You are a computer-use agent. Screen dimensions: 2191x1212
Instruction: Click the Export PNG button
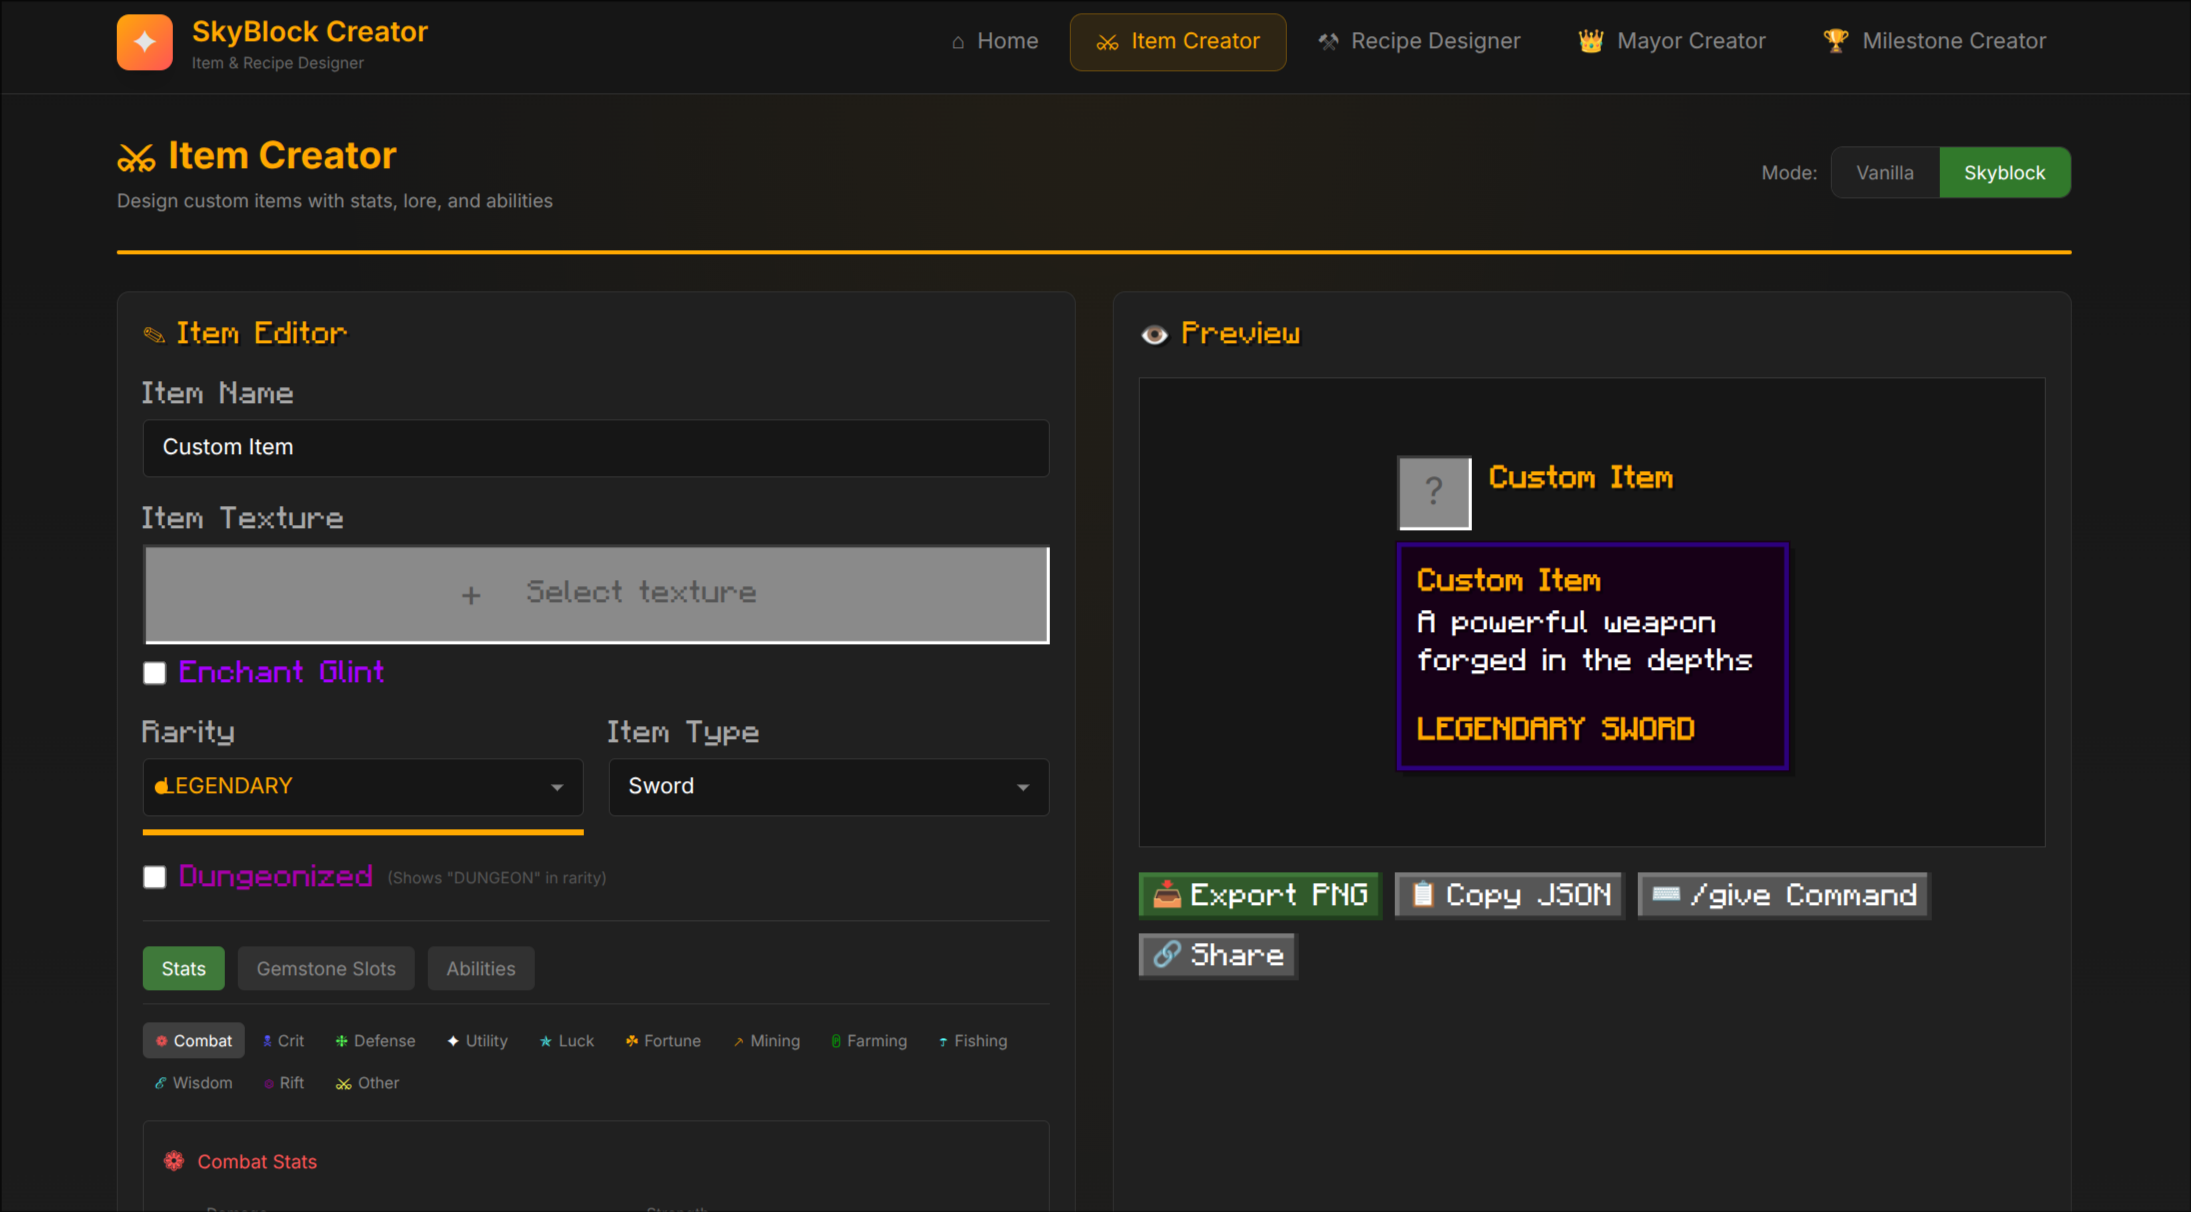coord(1259,895)
